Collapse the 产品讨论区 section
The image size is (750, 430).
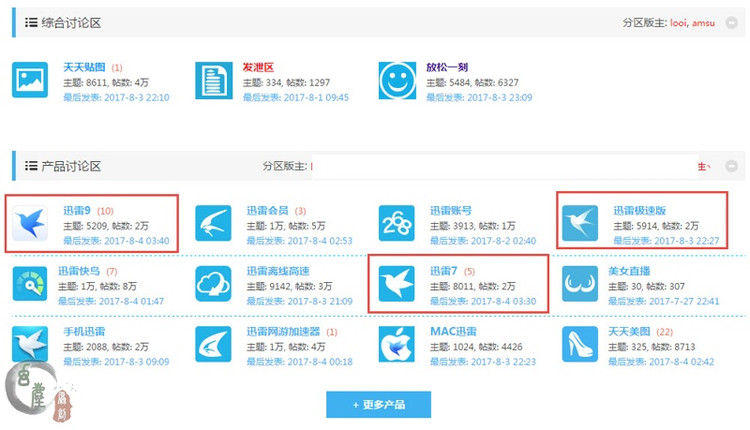731,166
